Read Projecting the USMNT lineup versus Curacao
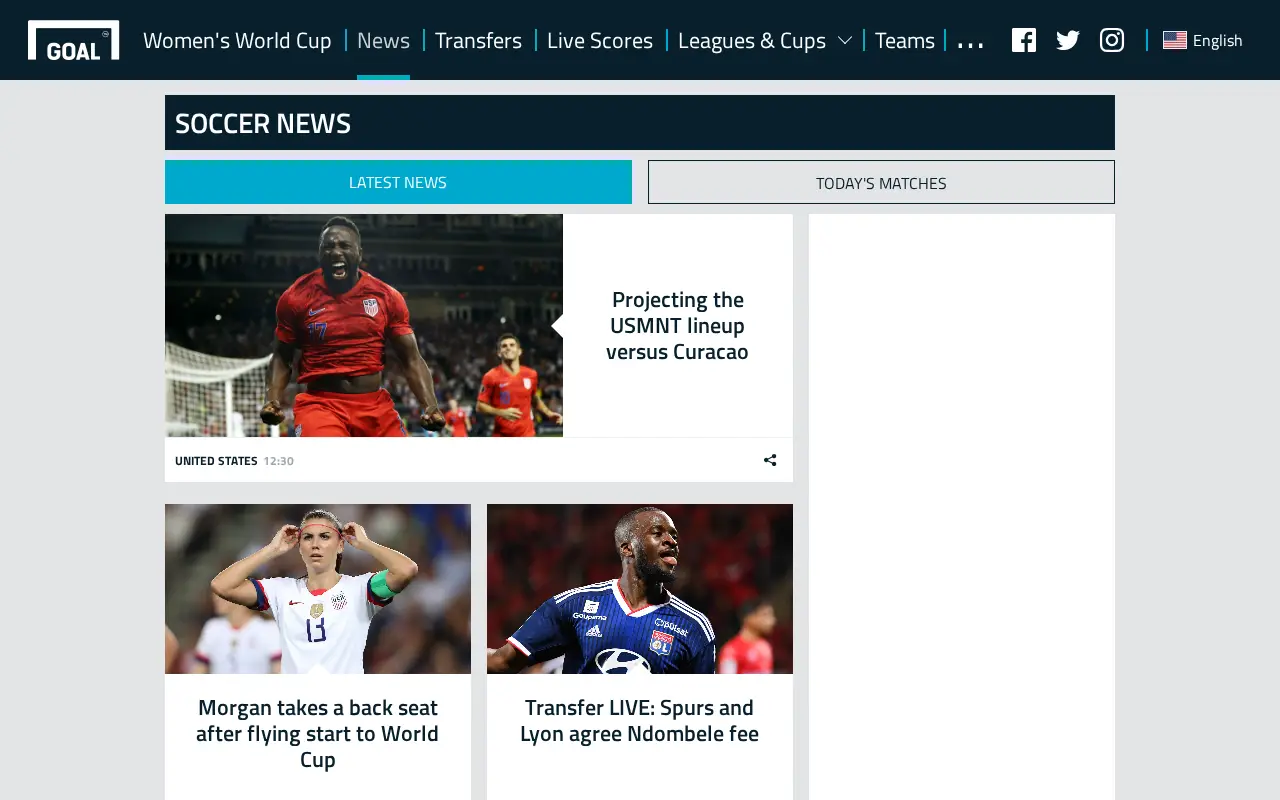1280x800 pixels. 677,325
